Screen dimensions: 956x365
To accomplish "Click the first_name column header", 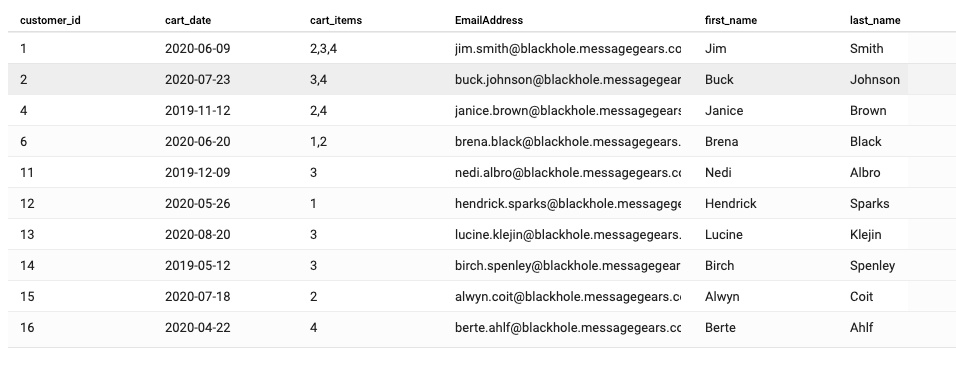I will [x=731, y=20].
